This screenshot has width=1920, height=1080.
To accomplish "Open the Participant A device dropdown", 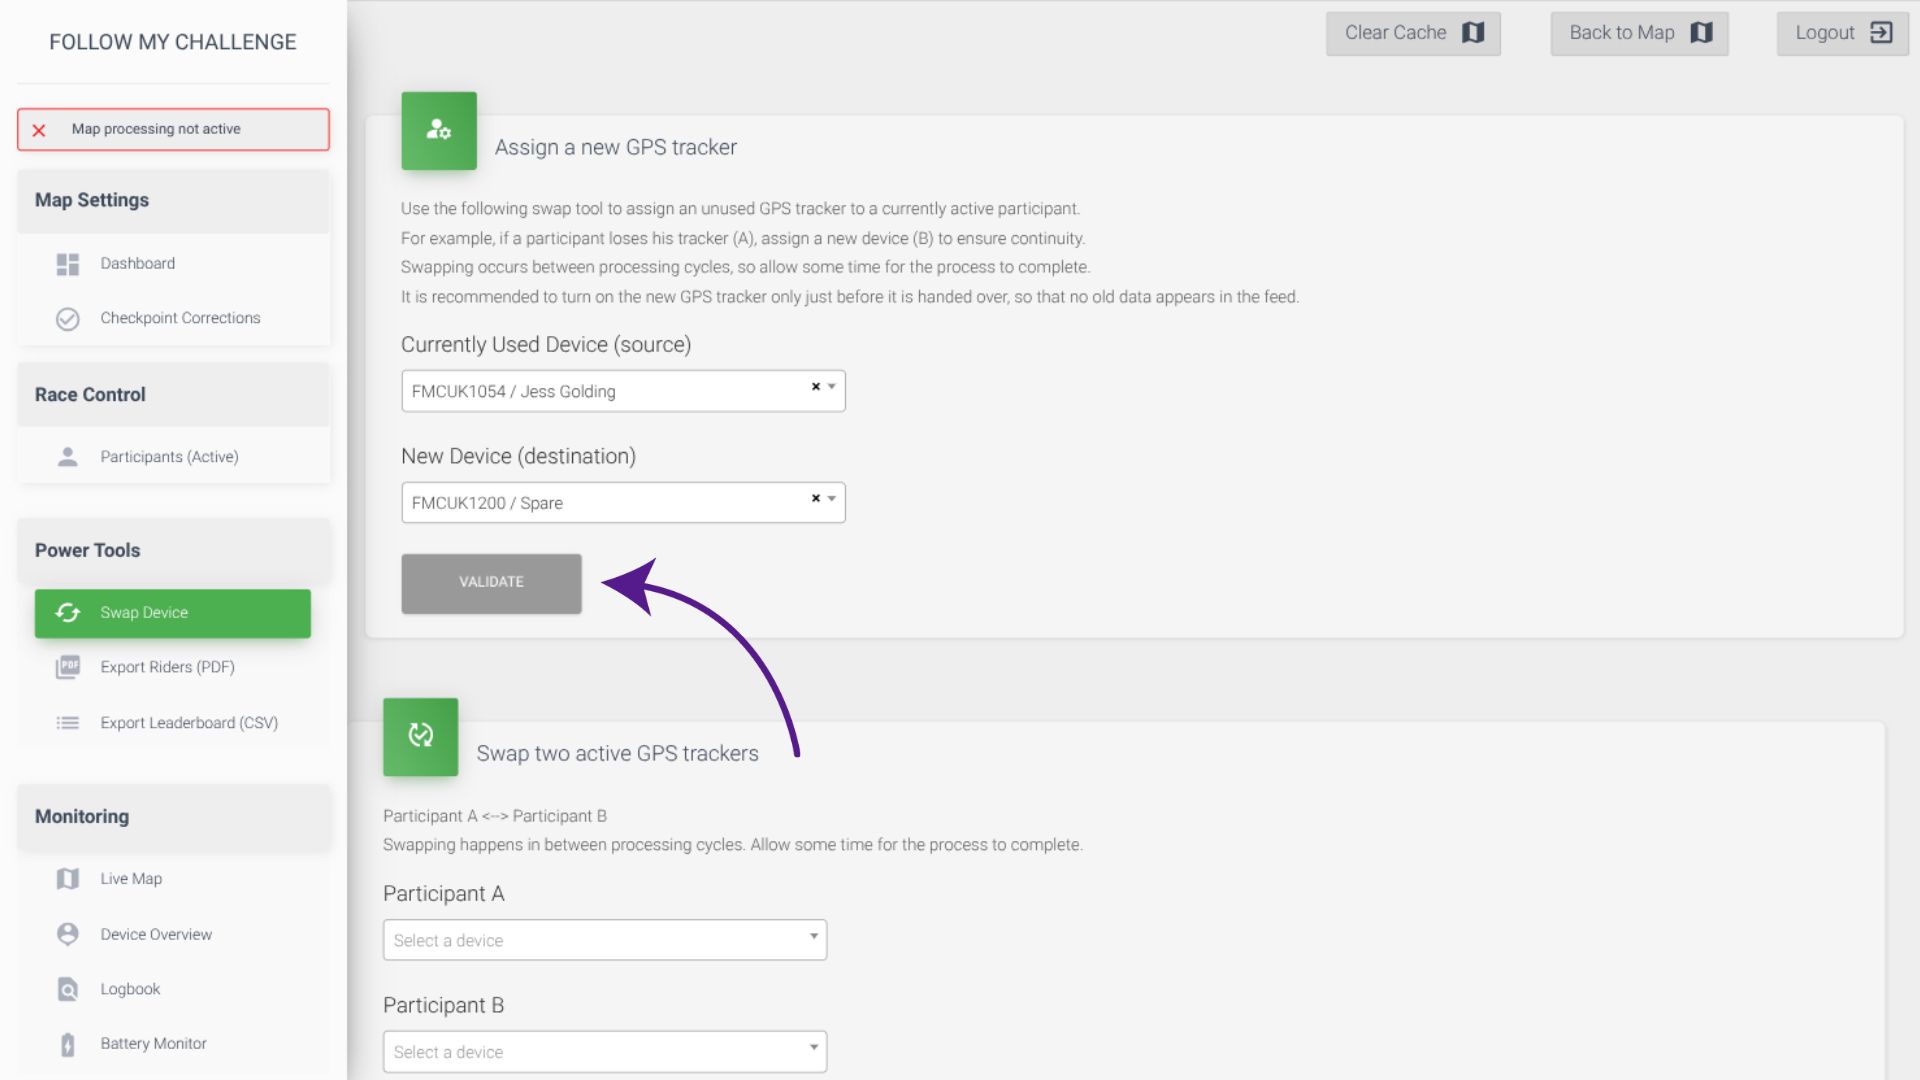I will 604,940.
